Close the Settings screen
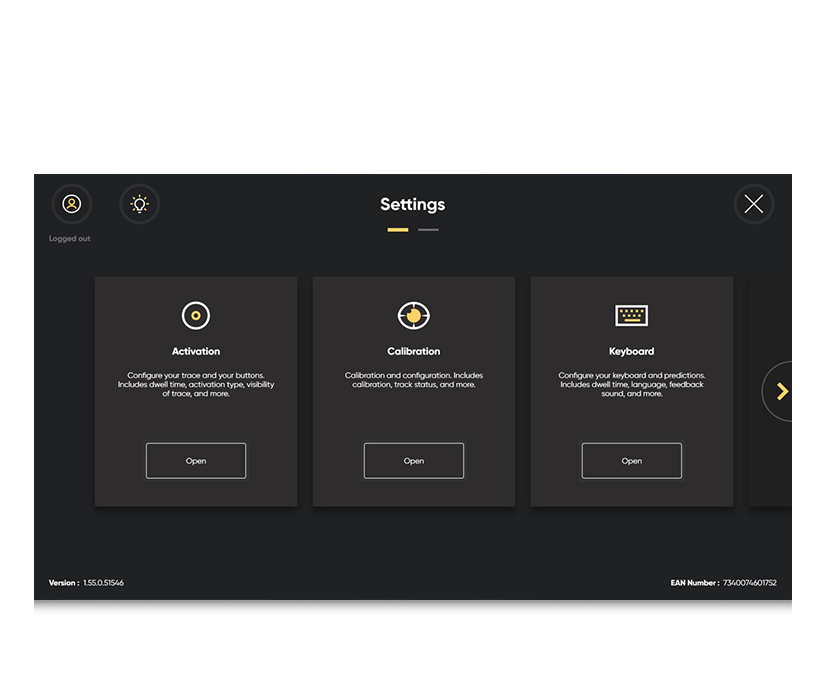 [x=753, y=204]
